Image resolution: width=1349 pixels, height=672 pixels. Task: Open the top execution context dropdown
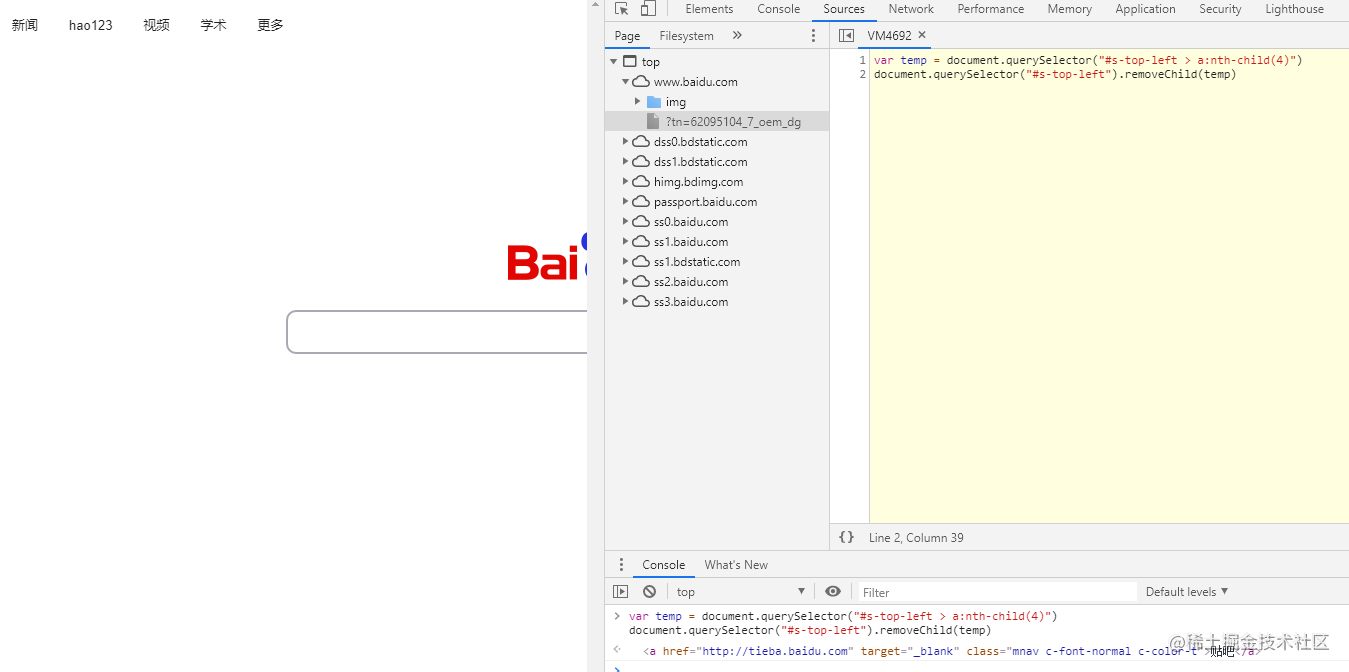click(x=740, y=592)
